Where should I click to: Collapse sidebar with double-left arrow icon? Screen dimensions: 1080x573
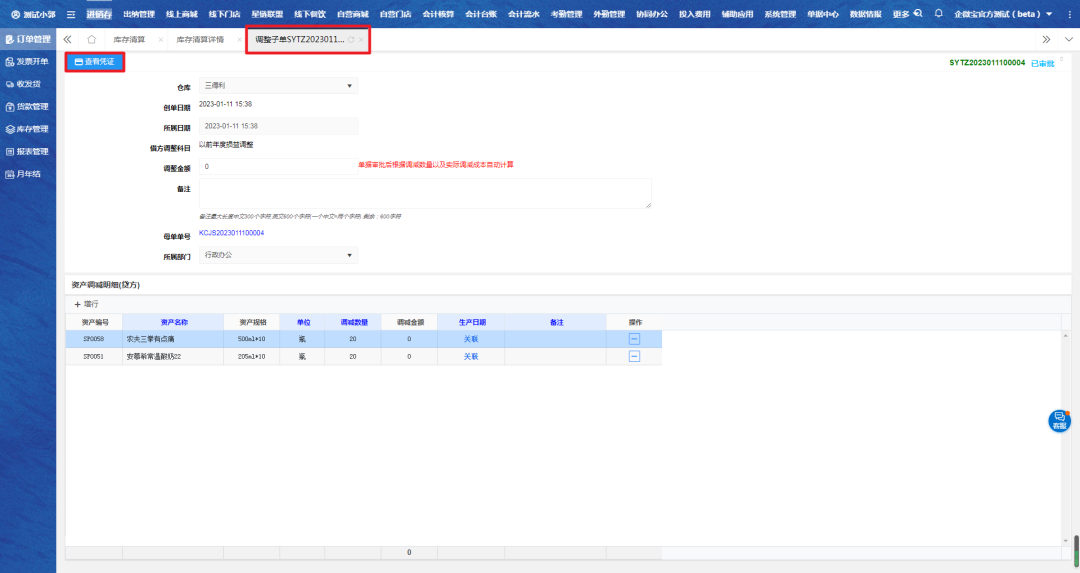coord(67,39)
